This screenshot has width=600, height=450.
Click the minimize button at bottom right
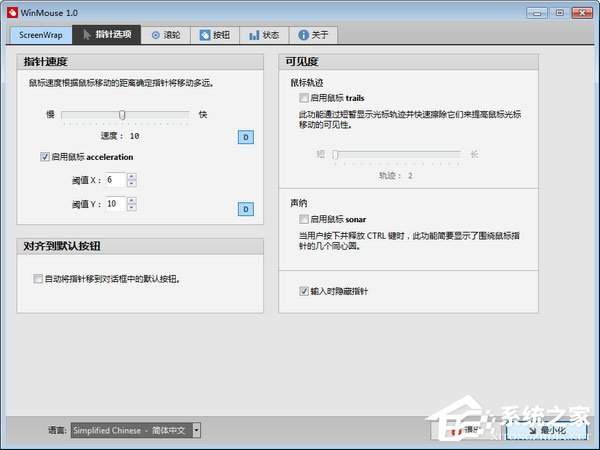(x=545, y=430)
